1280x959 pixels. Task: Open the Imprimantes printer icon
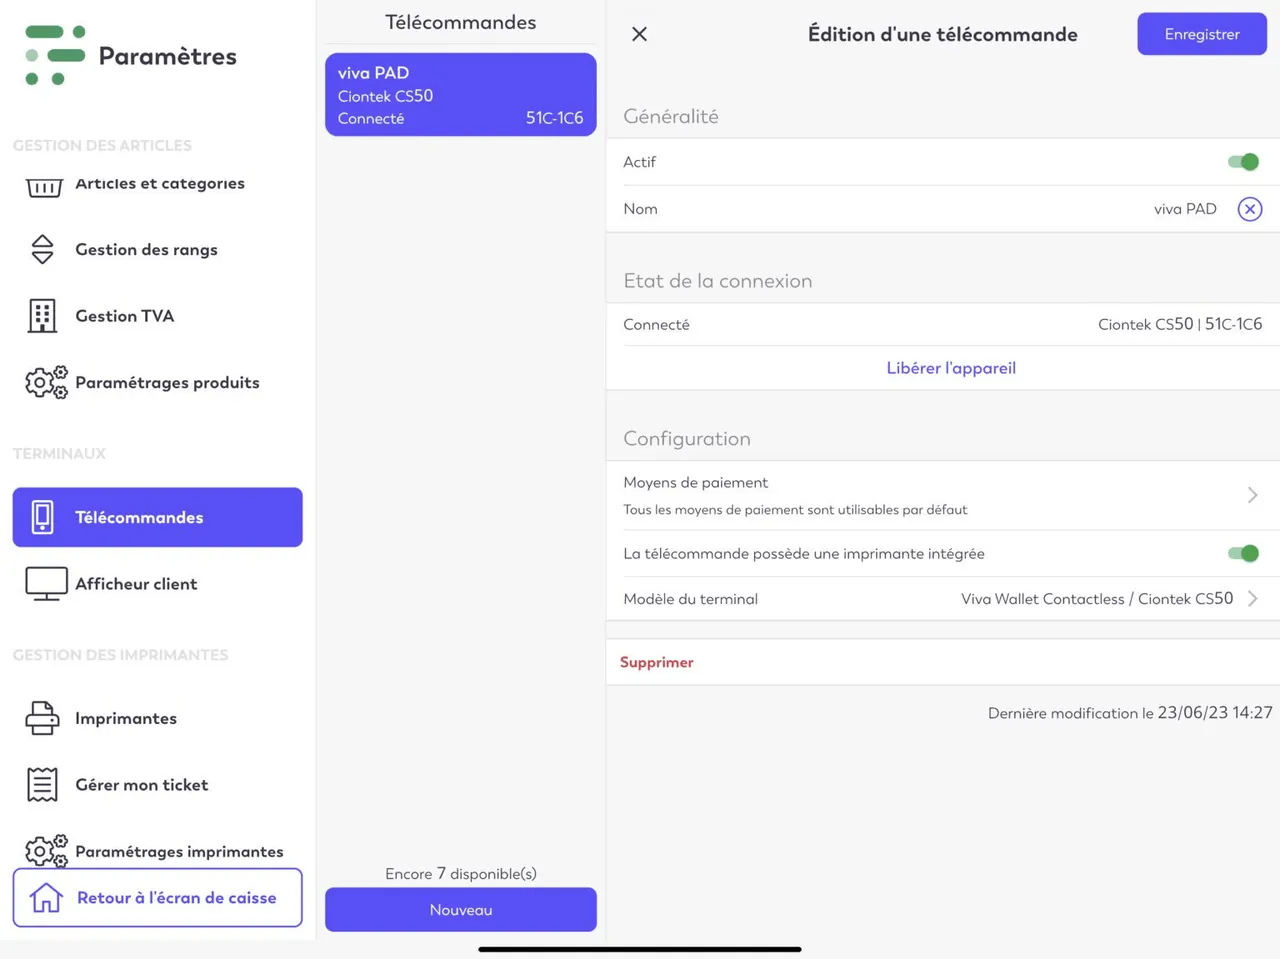(42, 718)
